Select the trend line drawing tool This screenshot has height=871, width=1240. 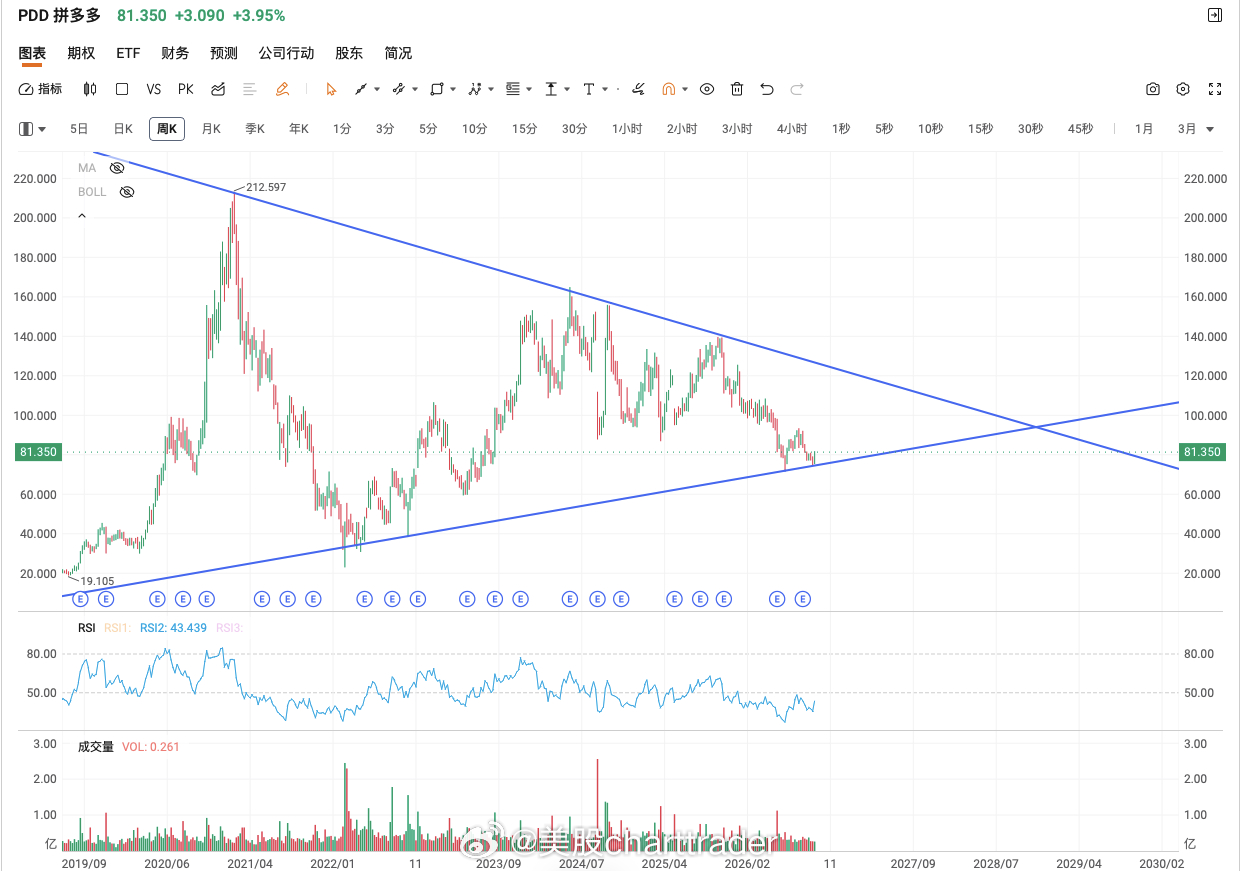(361, 89)
